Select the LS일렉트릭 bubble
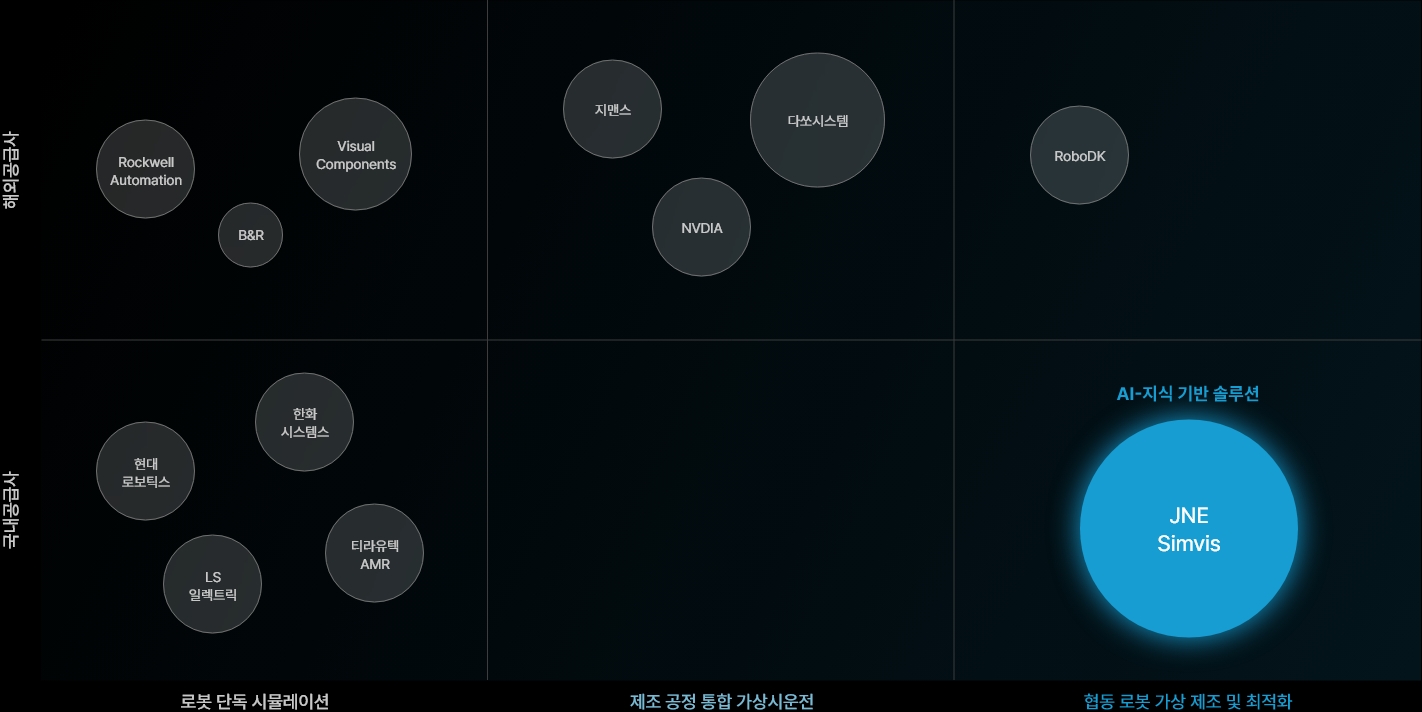The width and height of the screenshot is (1422, 712). pyautogui.click(x=212, y=584)
